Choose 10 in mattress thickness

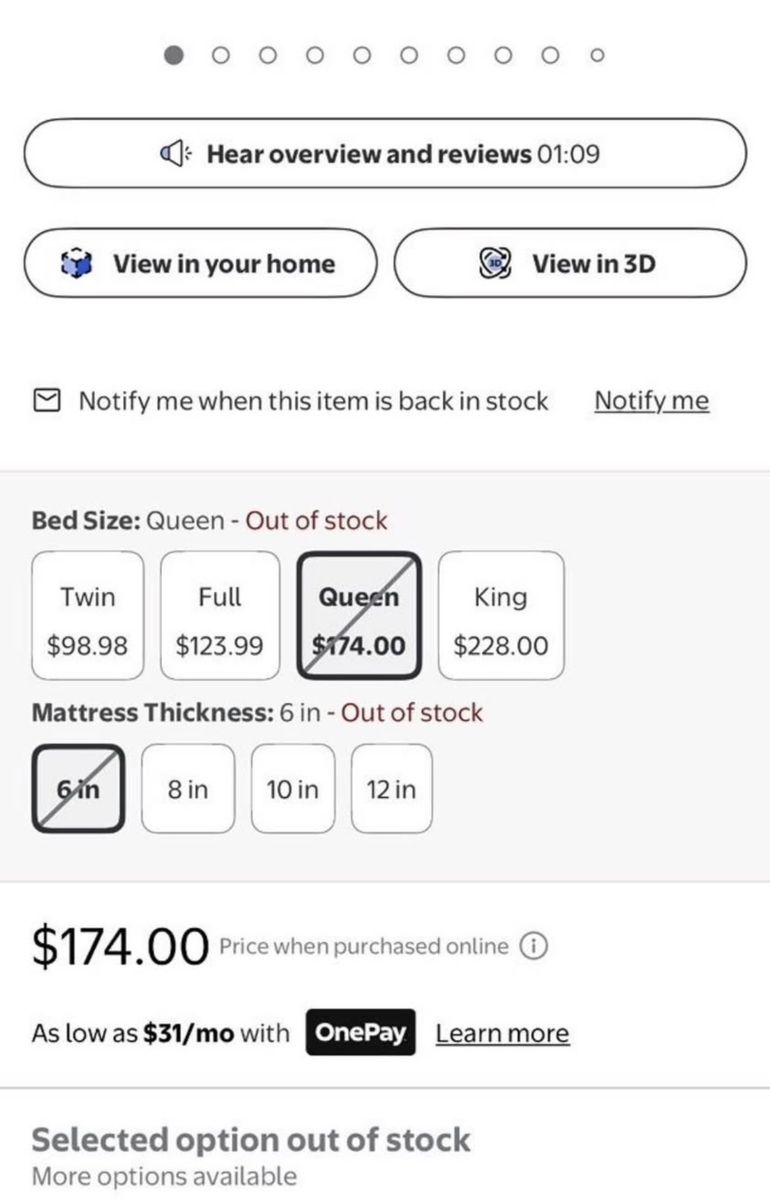(292, 788)
